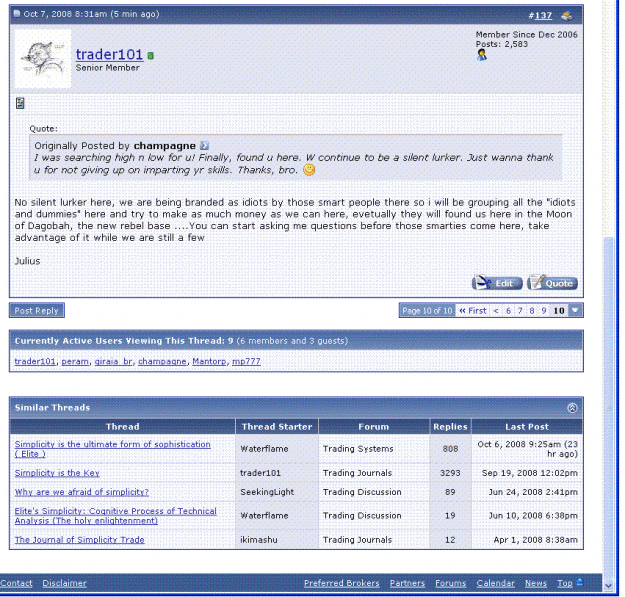Go to previous page arrow
Viewport: 625px width, 597px height.
[x=496, y=310]
